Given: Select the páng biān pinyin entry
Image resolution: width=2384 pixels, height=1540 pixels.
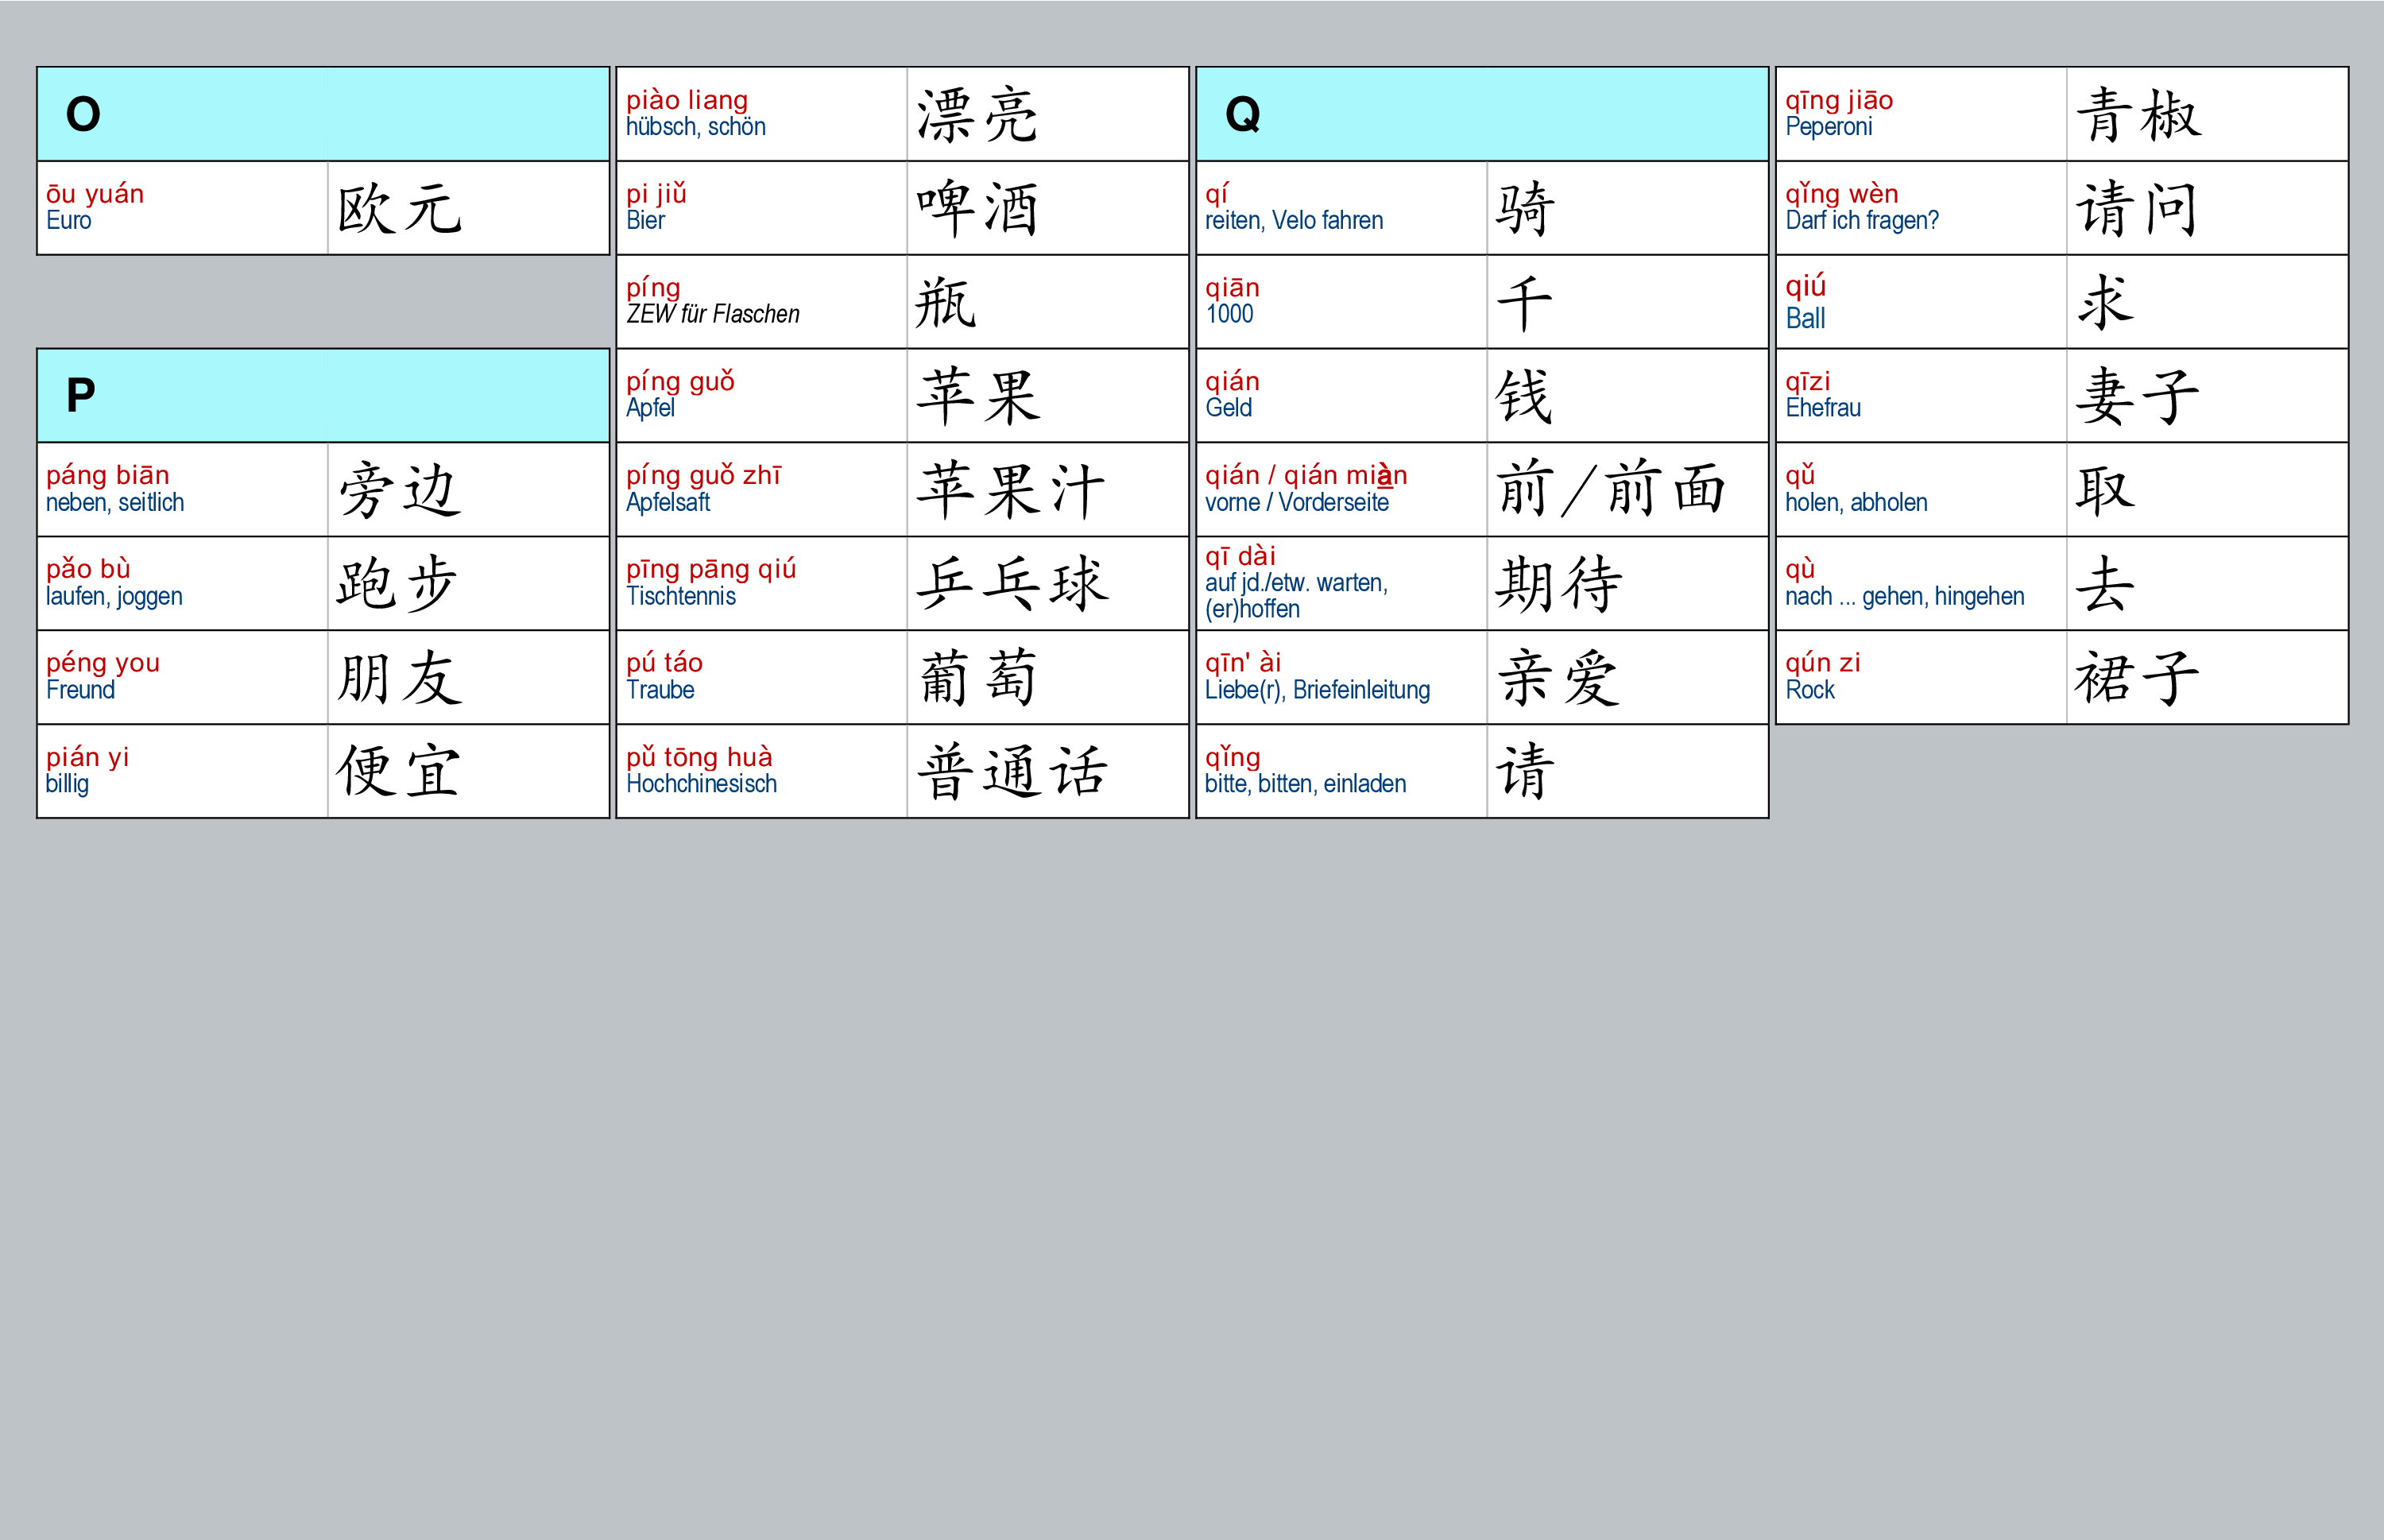Looking at the screenshot, I should tap(182, 489).
